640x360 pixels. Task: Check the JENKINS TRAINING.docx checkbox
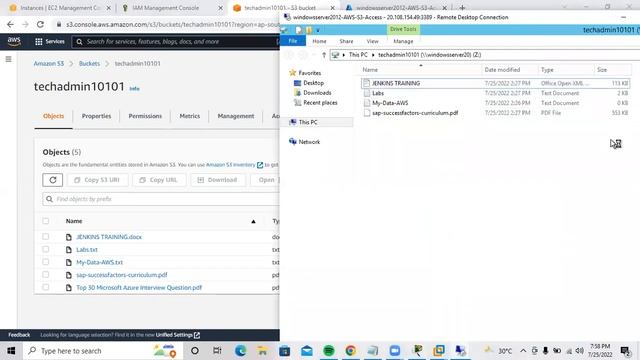[46, 237]
